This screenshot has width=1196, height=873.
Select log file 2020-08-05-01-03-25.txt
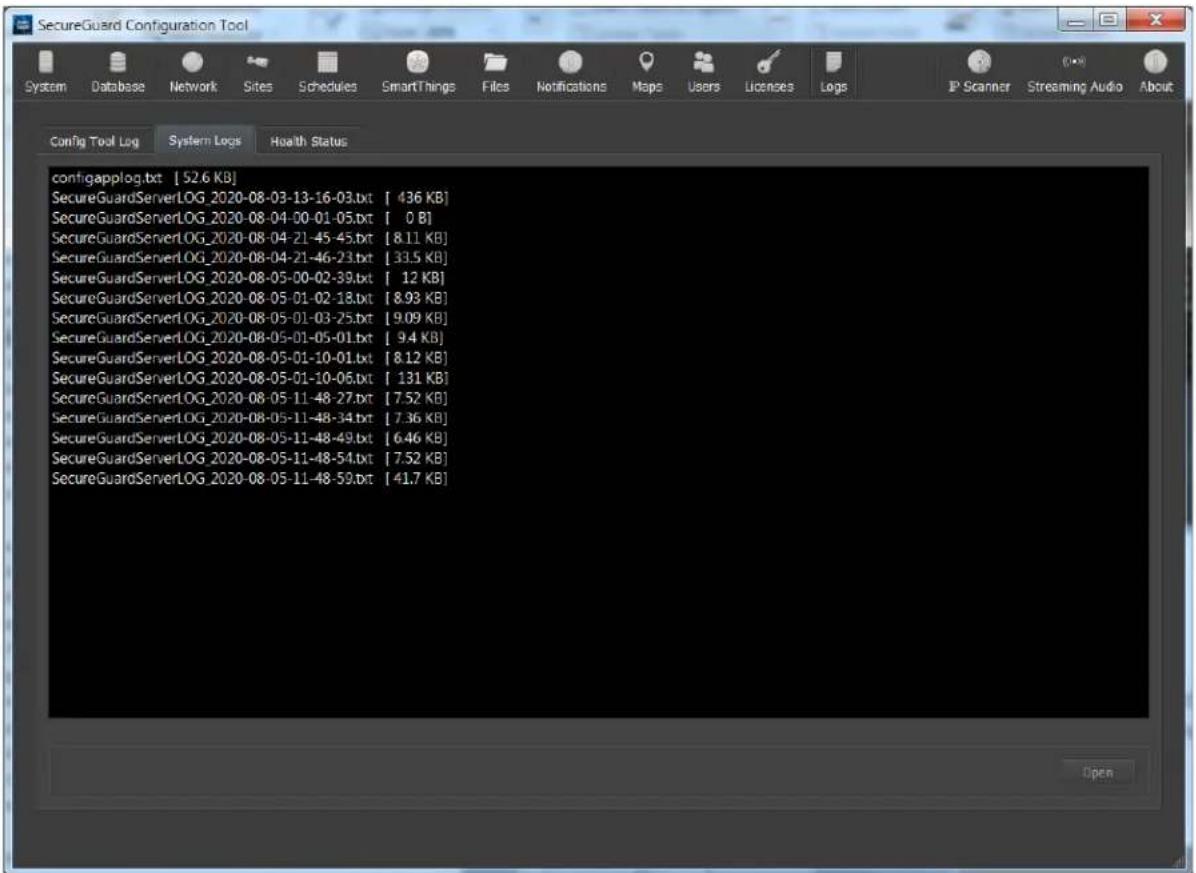(x=249, y=318)
